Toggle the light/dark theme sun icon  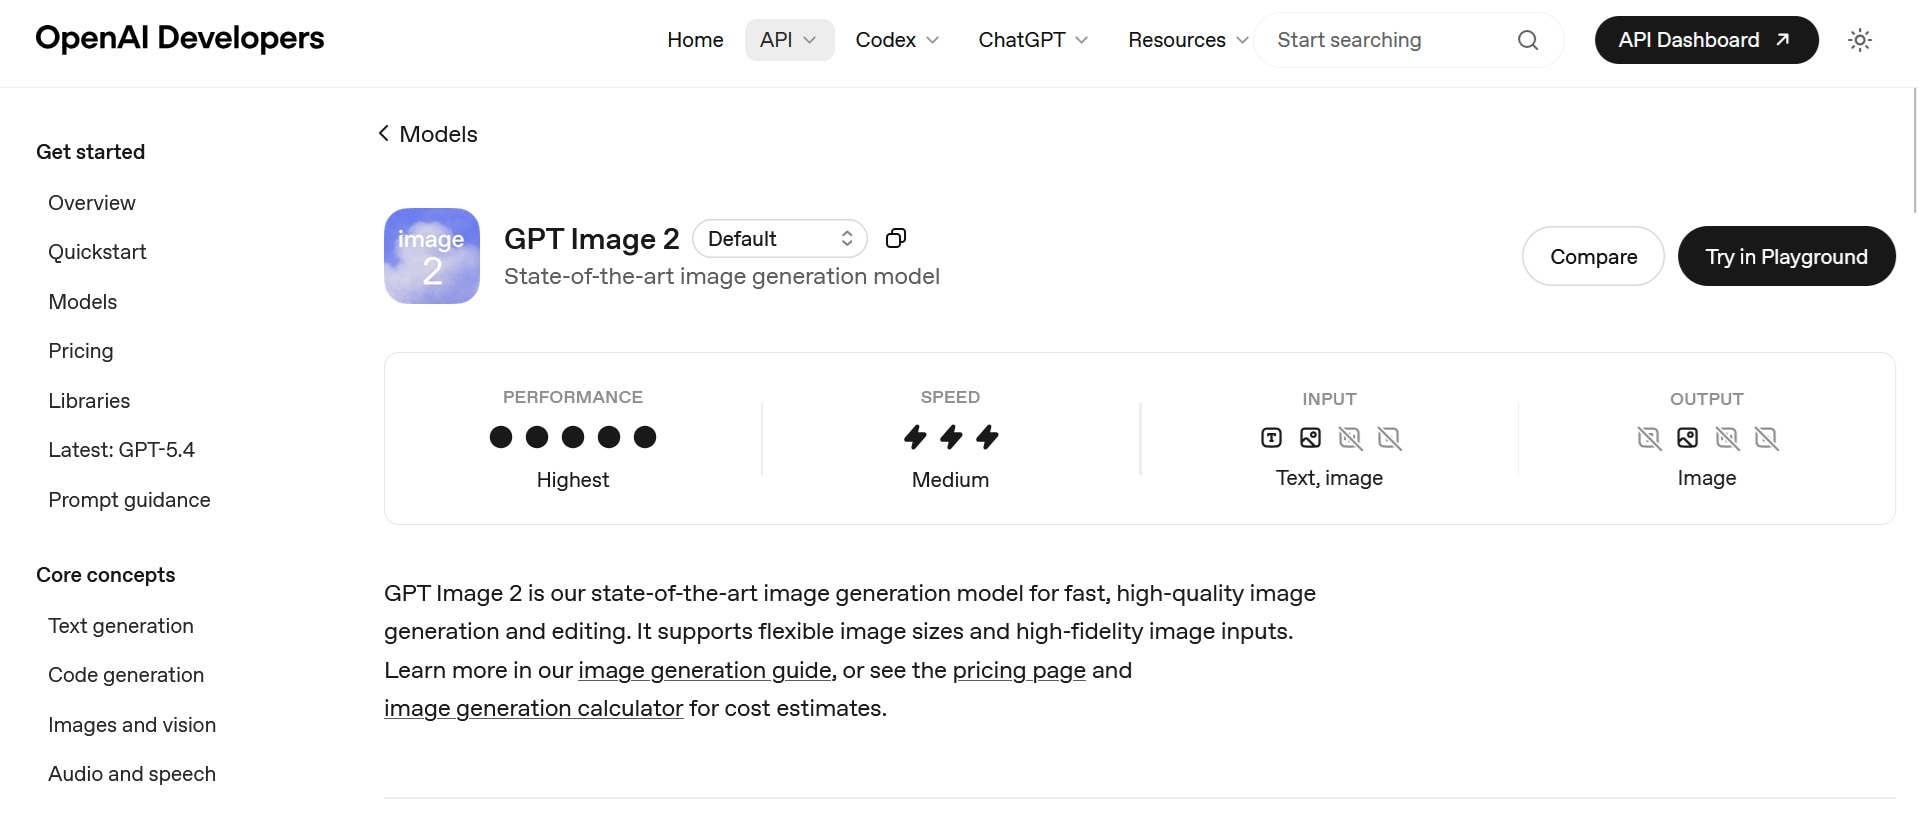click(x=1859, y=40)
